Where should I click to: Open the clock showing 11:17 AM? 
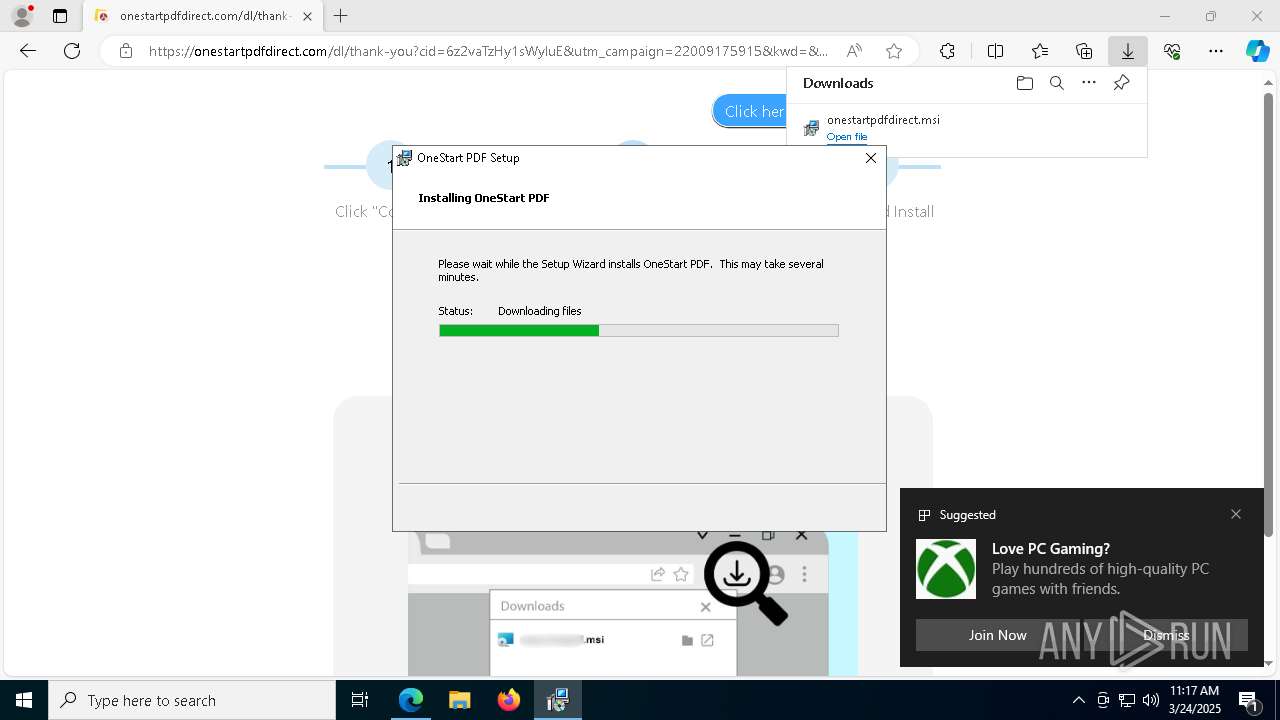tap(1194, 700)
